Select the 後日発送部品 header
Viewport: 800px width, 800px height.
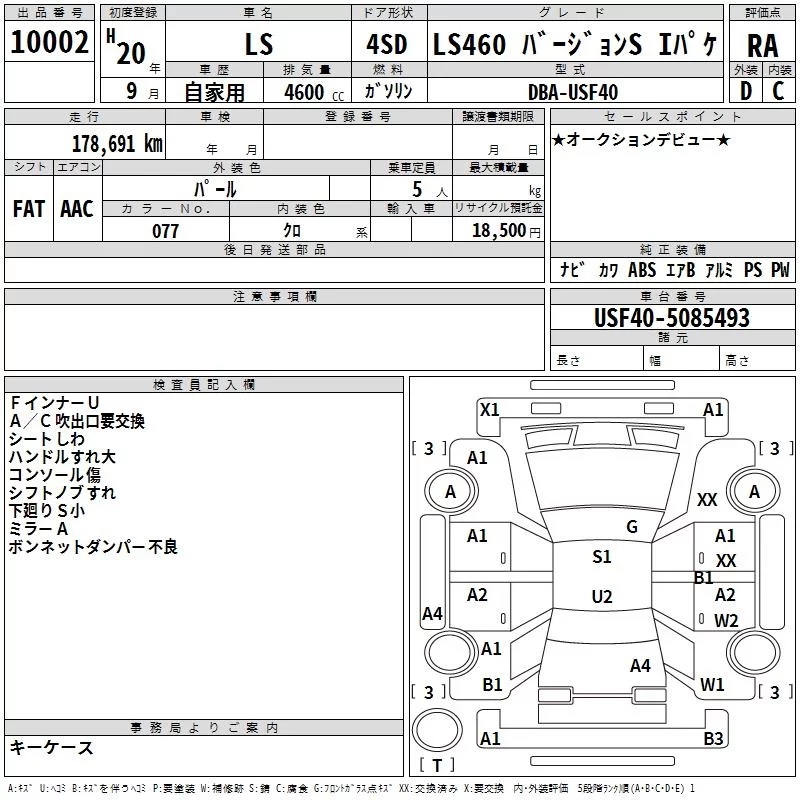(x=274, y=249)
